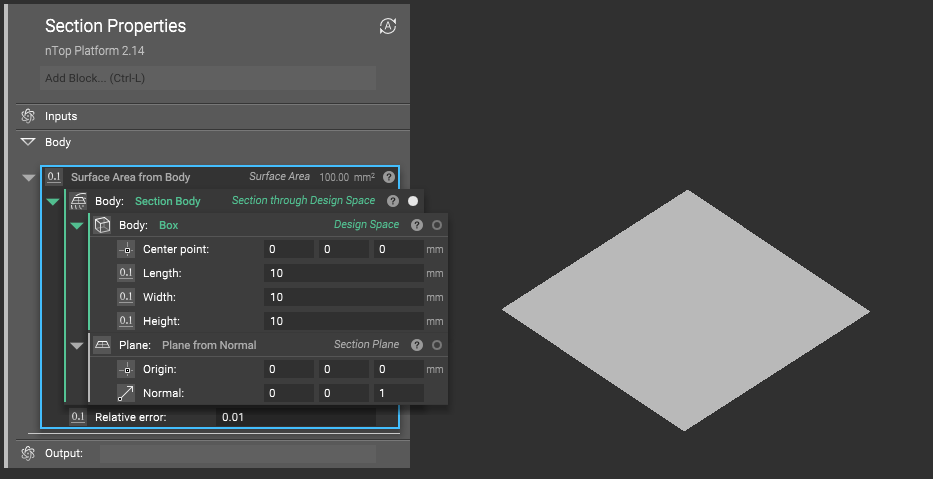Click the Plane from Normal block name
The image size is (933, 479).
coord(209,345)
